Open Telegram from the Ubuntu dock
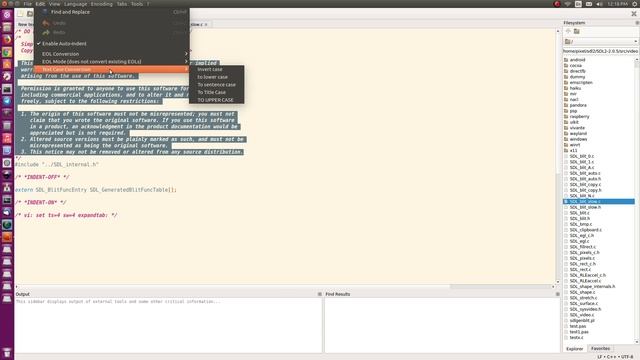Image resolution: width=640 pixels, height=360 pixels. 7,101
